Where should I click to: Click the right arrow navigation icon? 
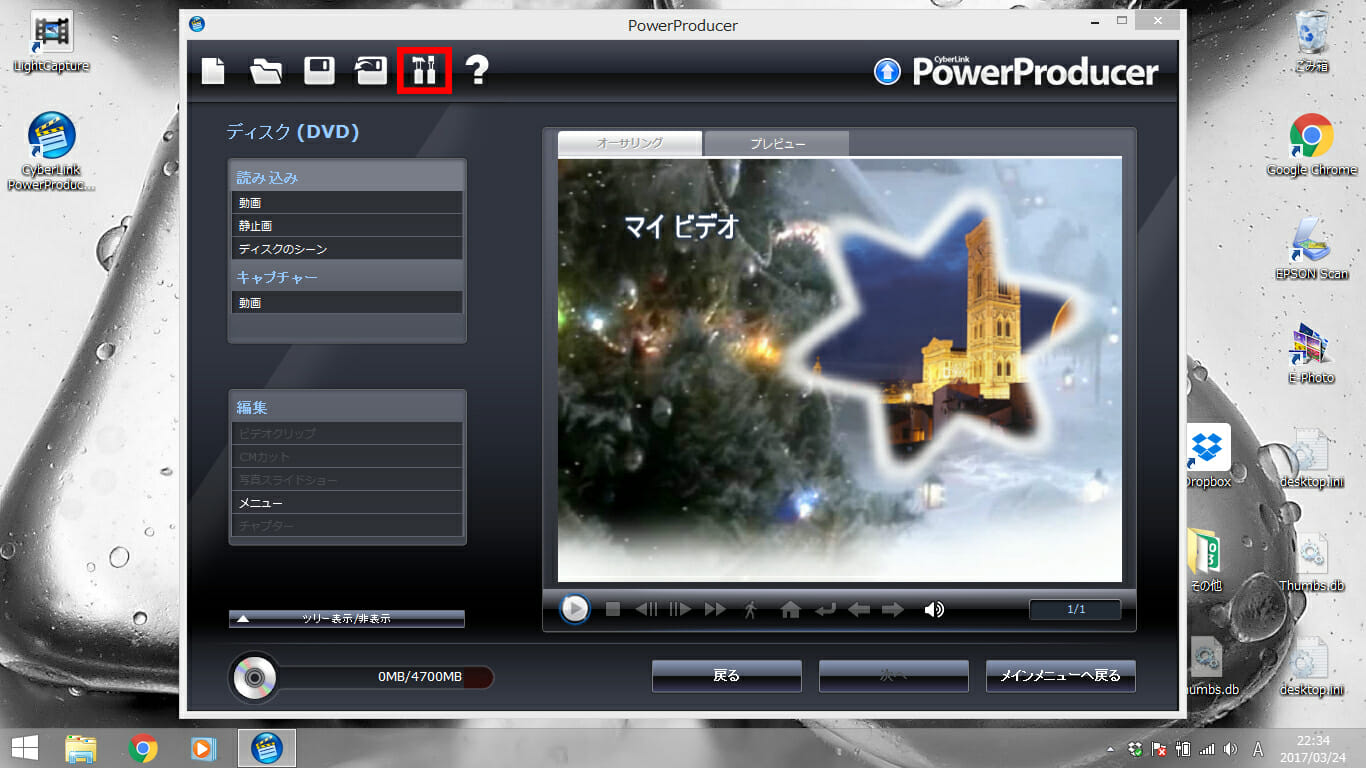(x=893, y=609)
